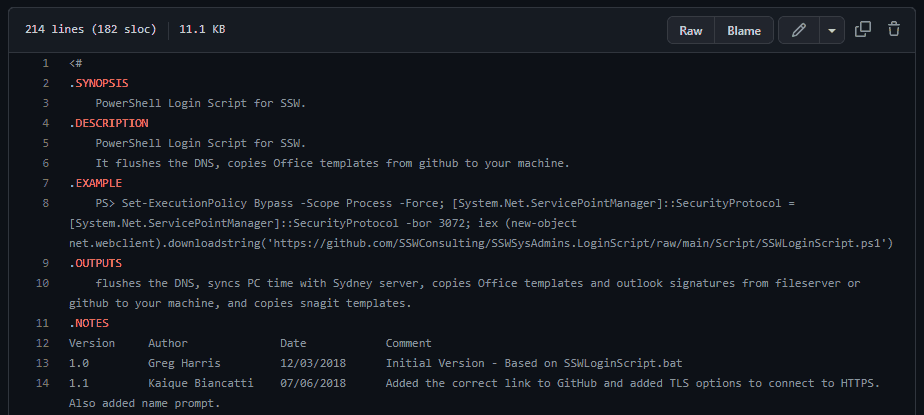Click line number 8 of the script

pyautogui.click(x=45, y=203)
